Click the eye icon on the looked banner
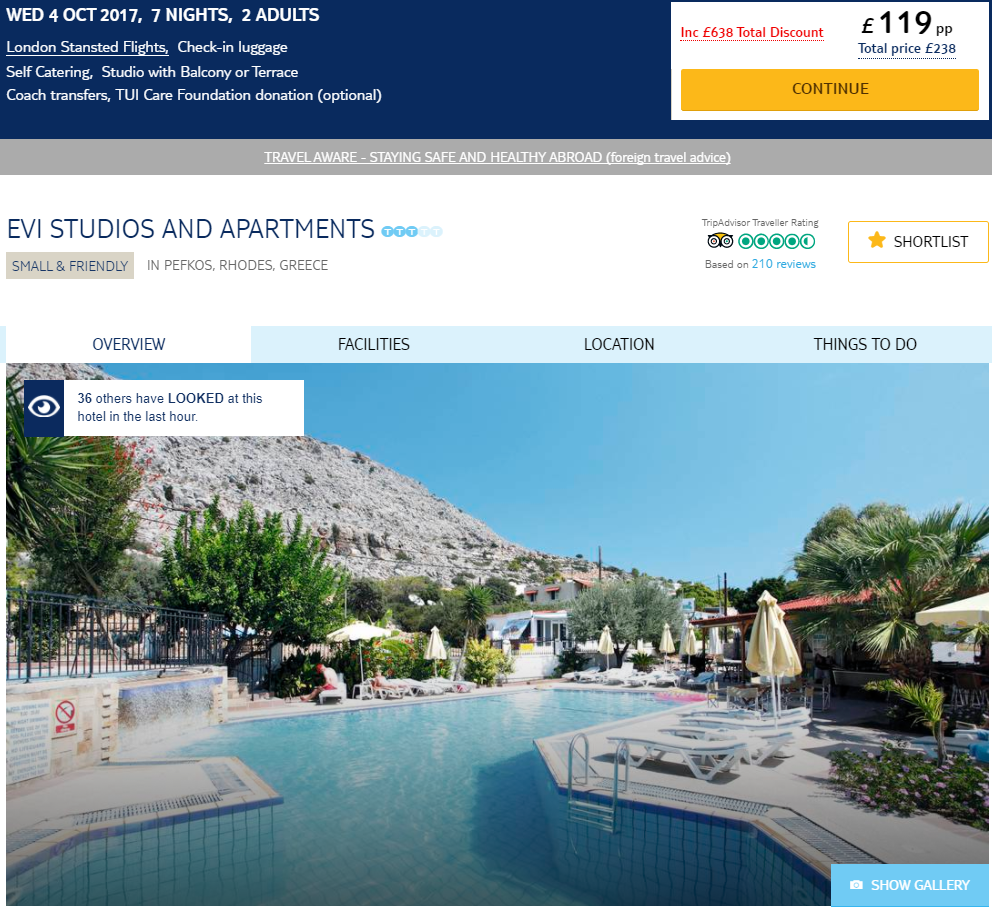 tap(44, 407)
